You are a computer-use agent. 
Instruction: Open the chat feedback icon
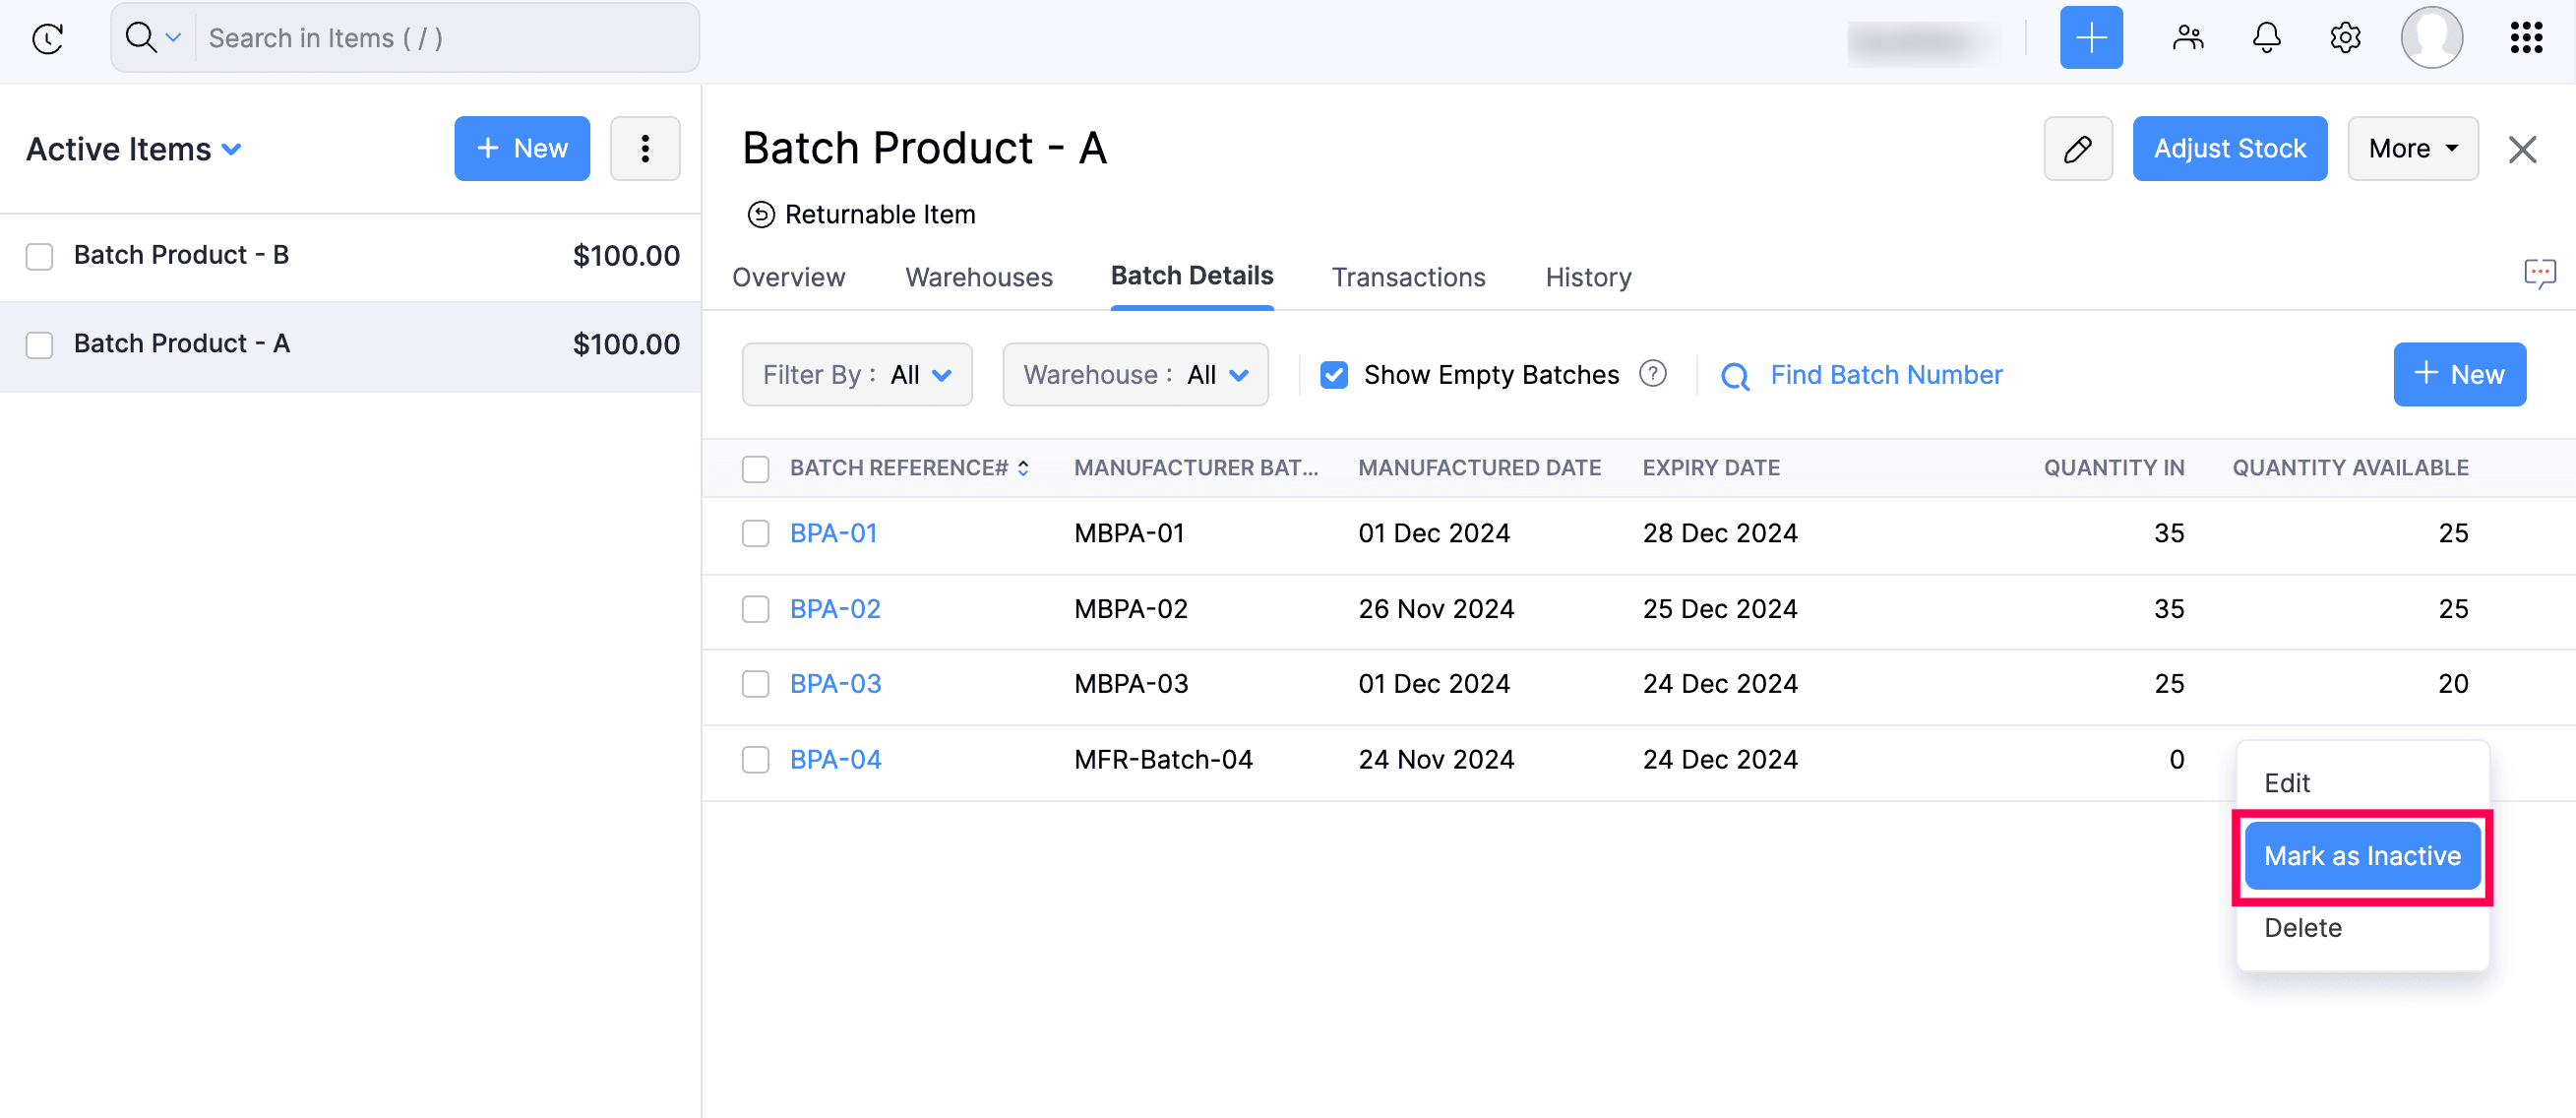2539,273
